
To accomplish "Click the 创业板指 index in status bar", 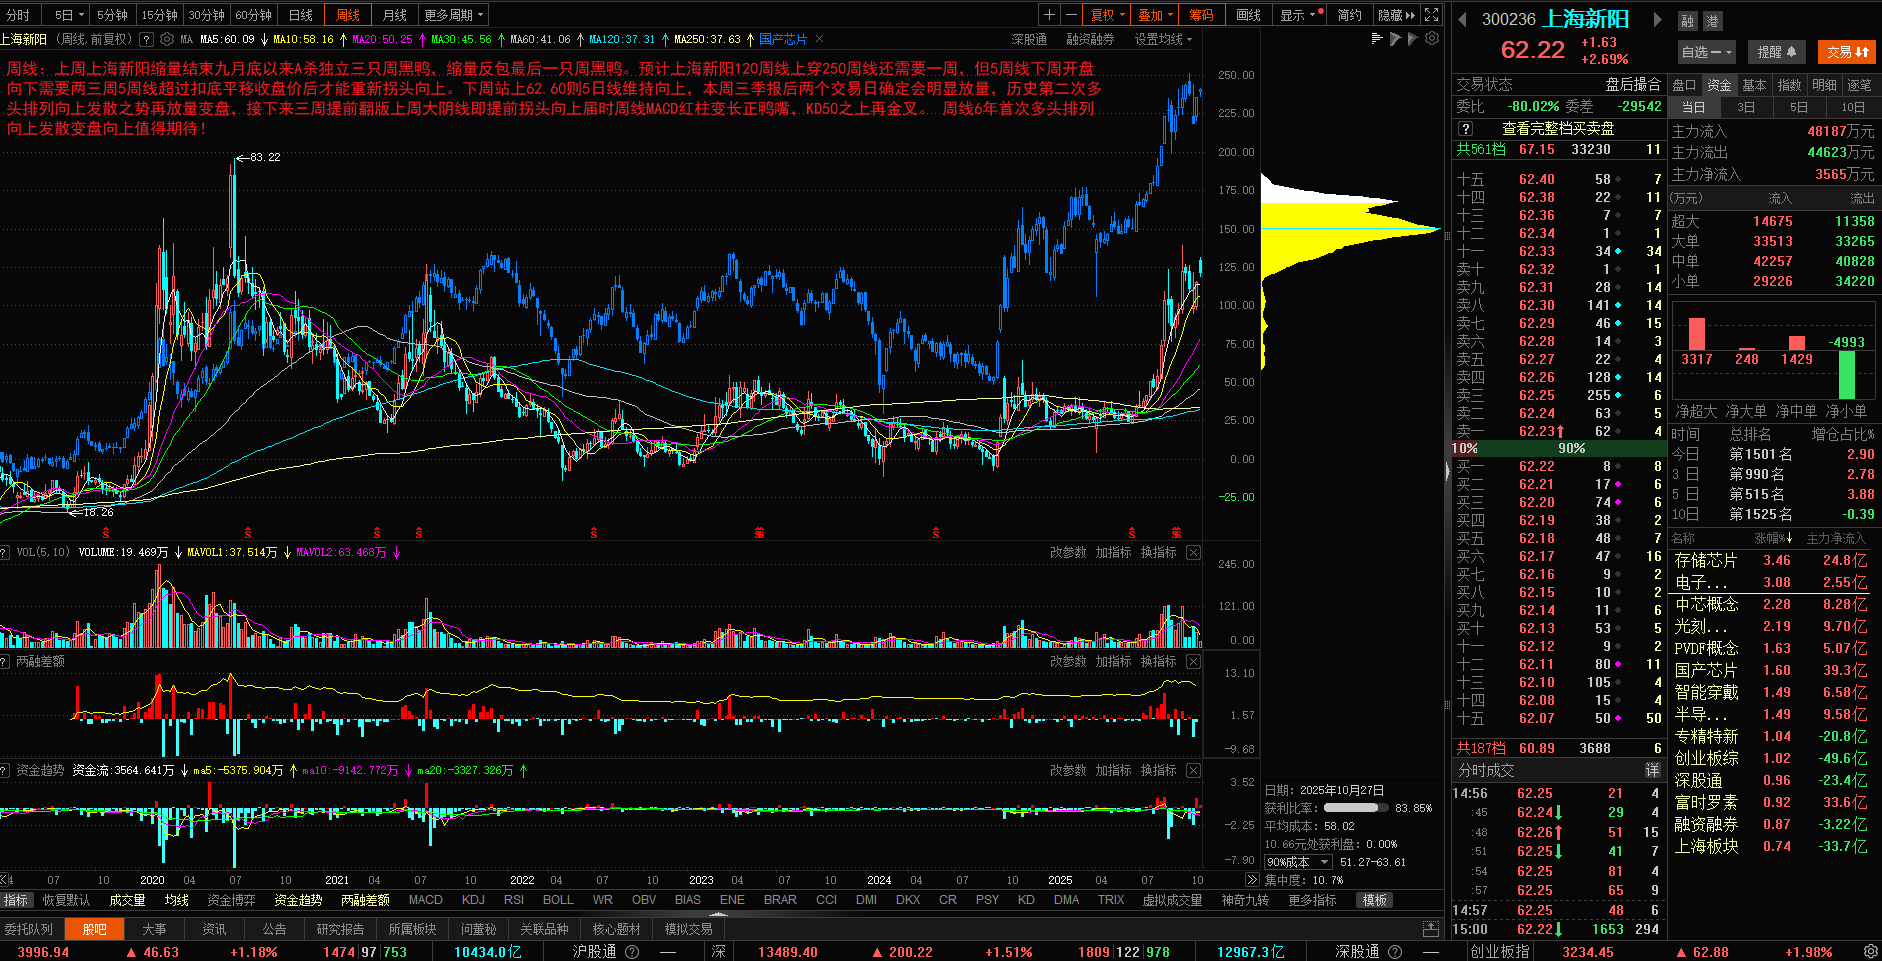I will coord(1499,952).
